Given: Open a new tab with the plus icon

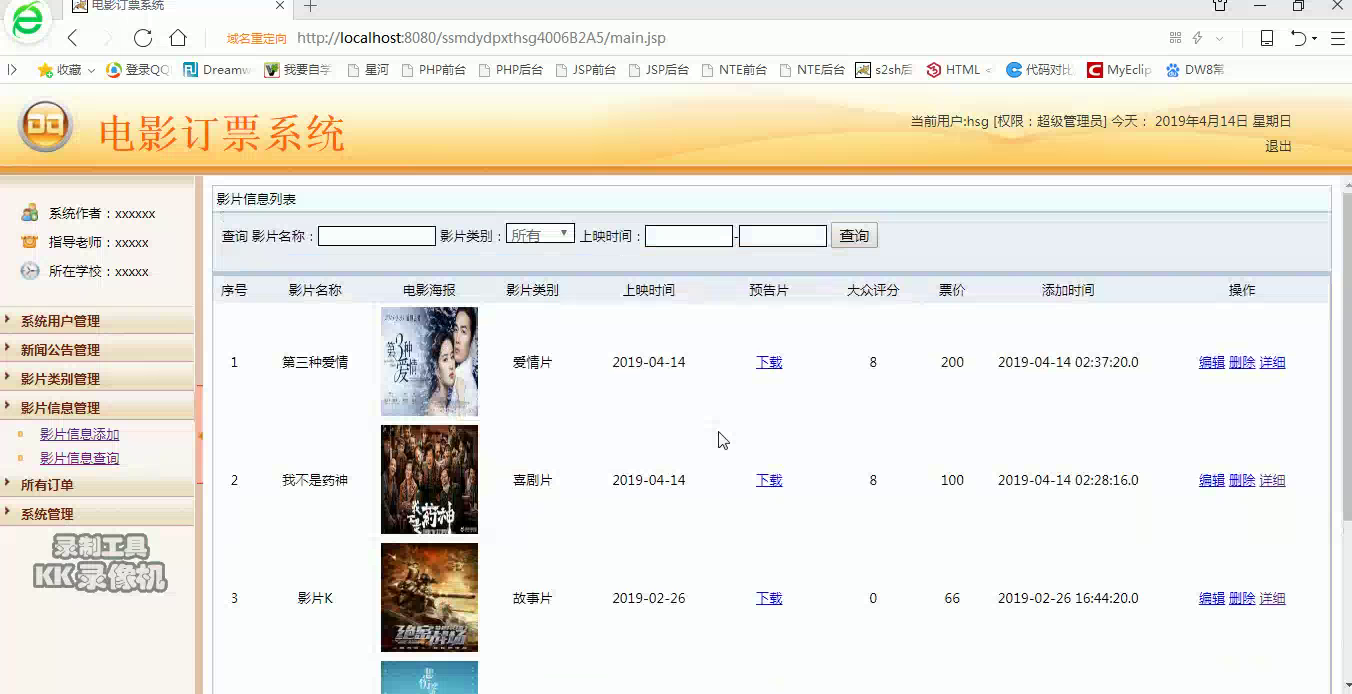Looking at the screenshot, I should click(x=310, y=6).
